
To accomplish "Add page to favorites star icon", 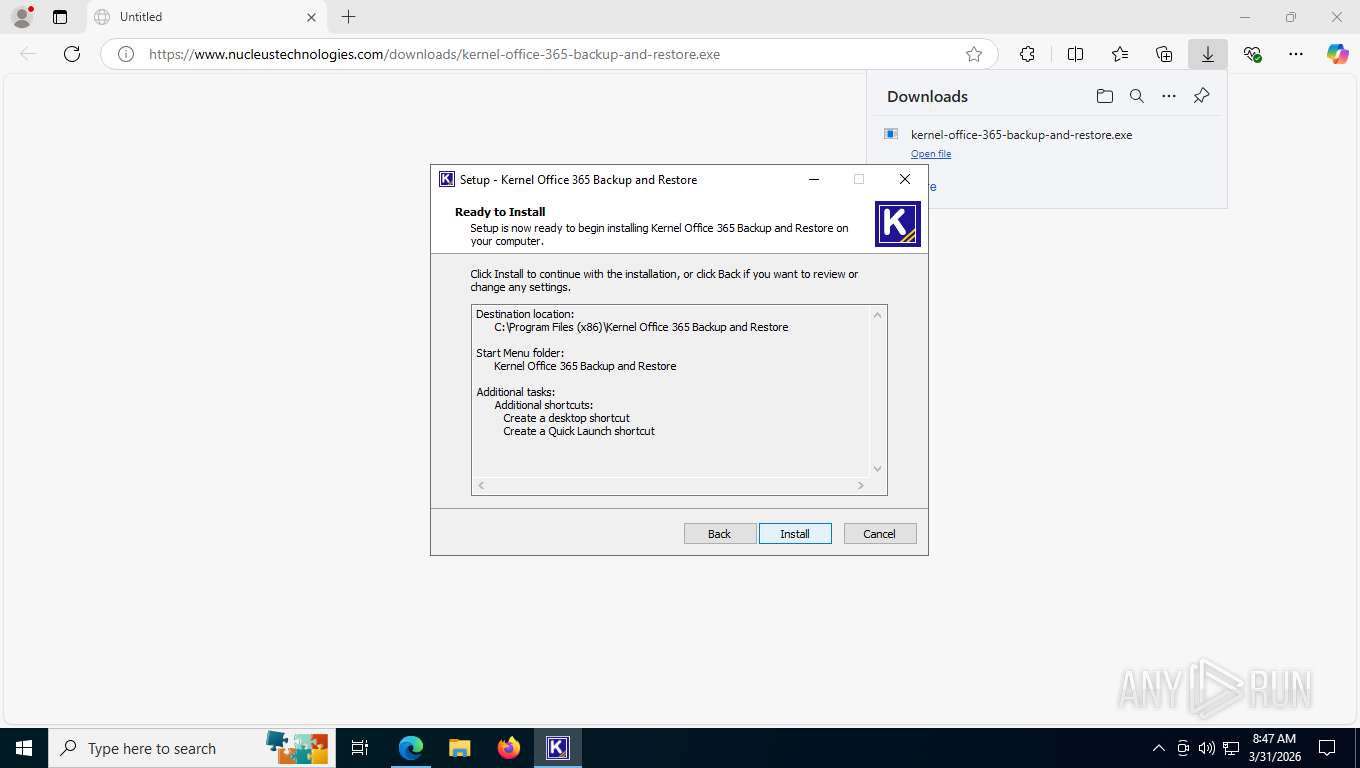I will (x=973, y=54).
